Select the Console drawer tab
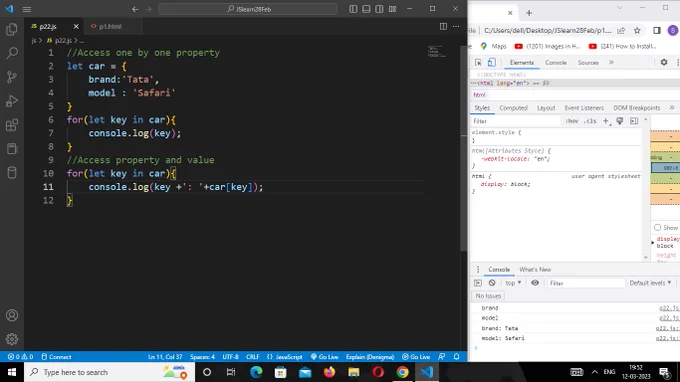 (x=499, y=270)
